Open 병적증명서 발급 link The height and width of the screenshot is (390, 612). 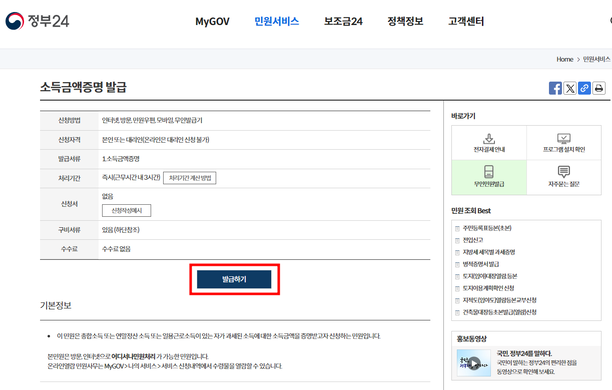(x=481, y=264)
